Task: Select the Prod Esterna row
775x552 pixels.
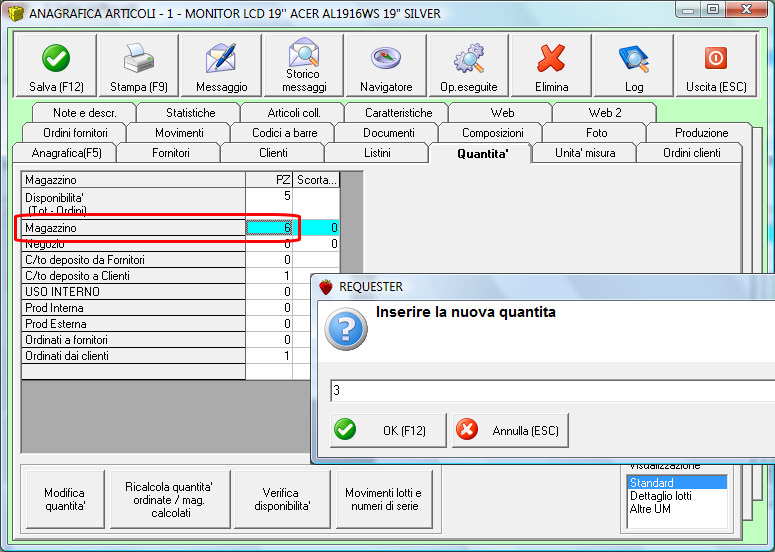Action: tap(133, 324)
